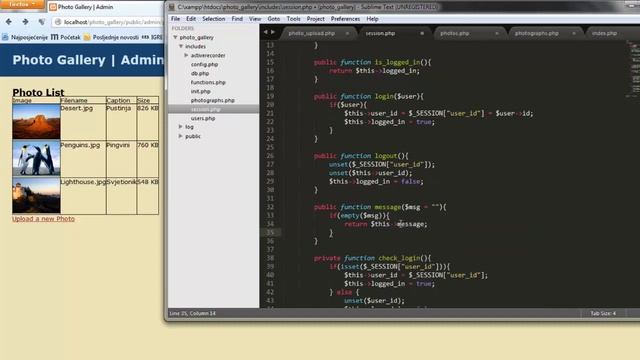
Task: Switch to the photos.php editor tab
Action: (454, 33)
